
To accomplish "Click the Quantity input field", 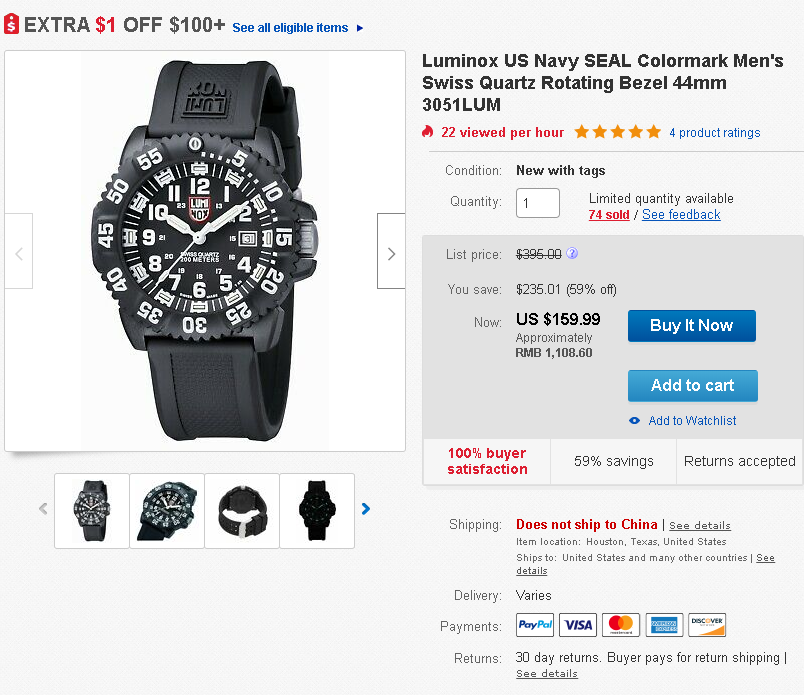I will click(538, 203).
